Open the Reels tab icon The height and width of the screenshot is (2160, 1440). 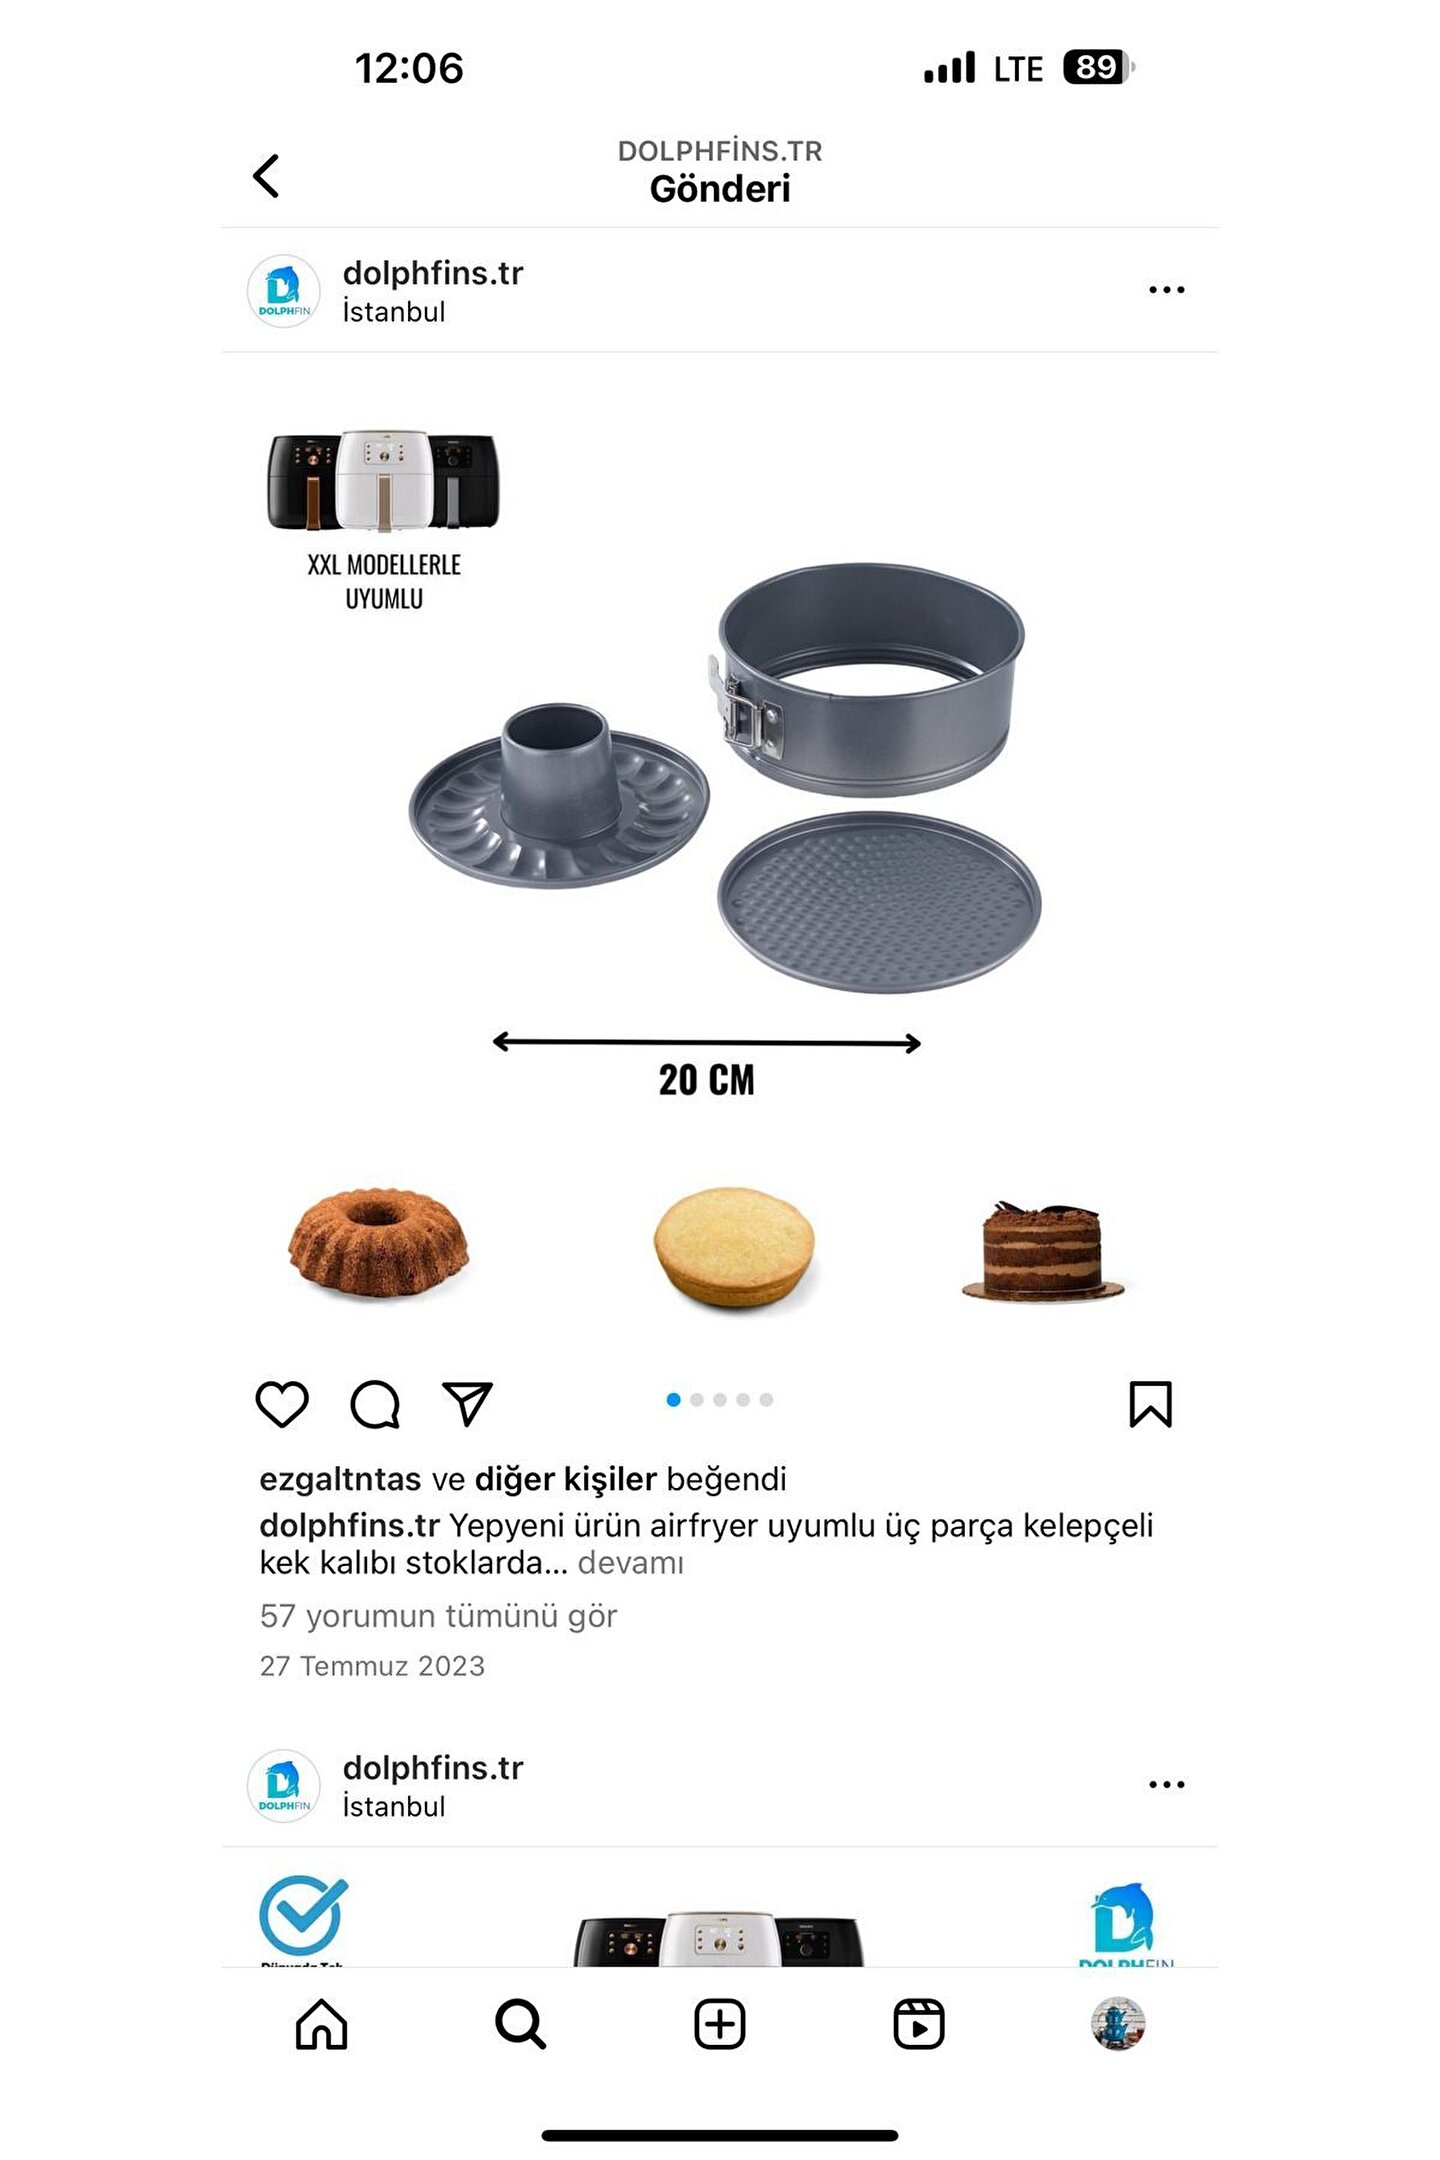tap(918, 2024)
